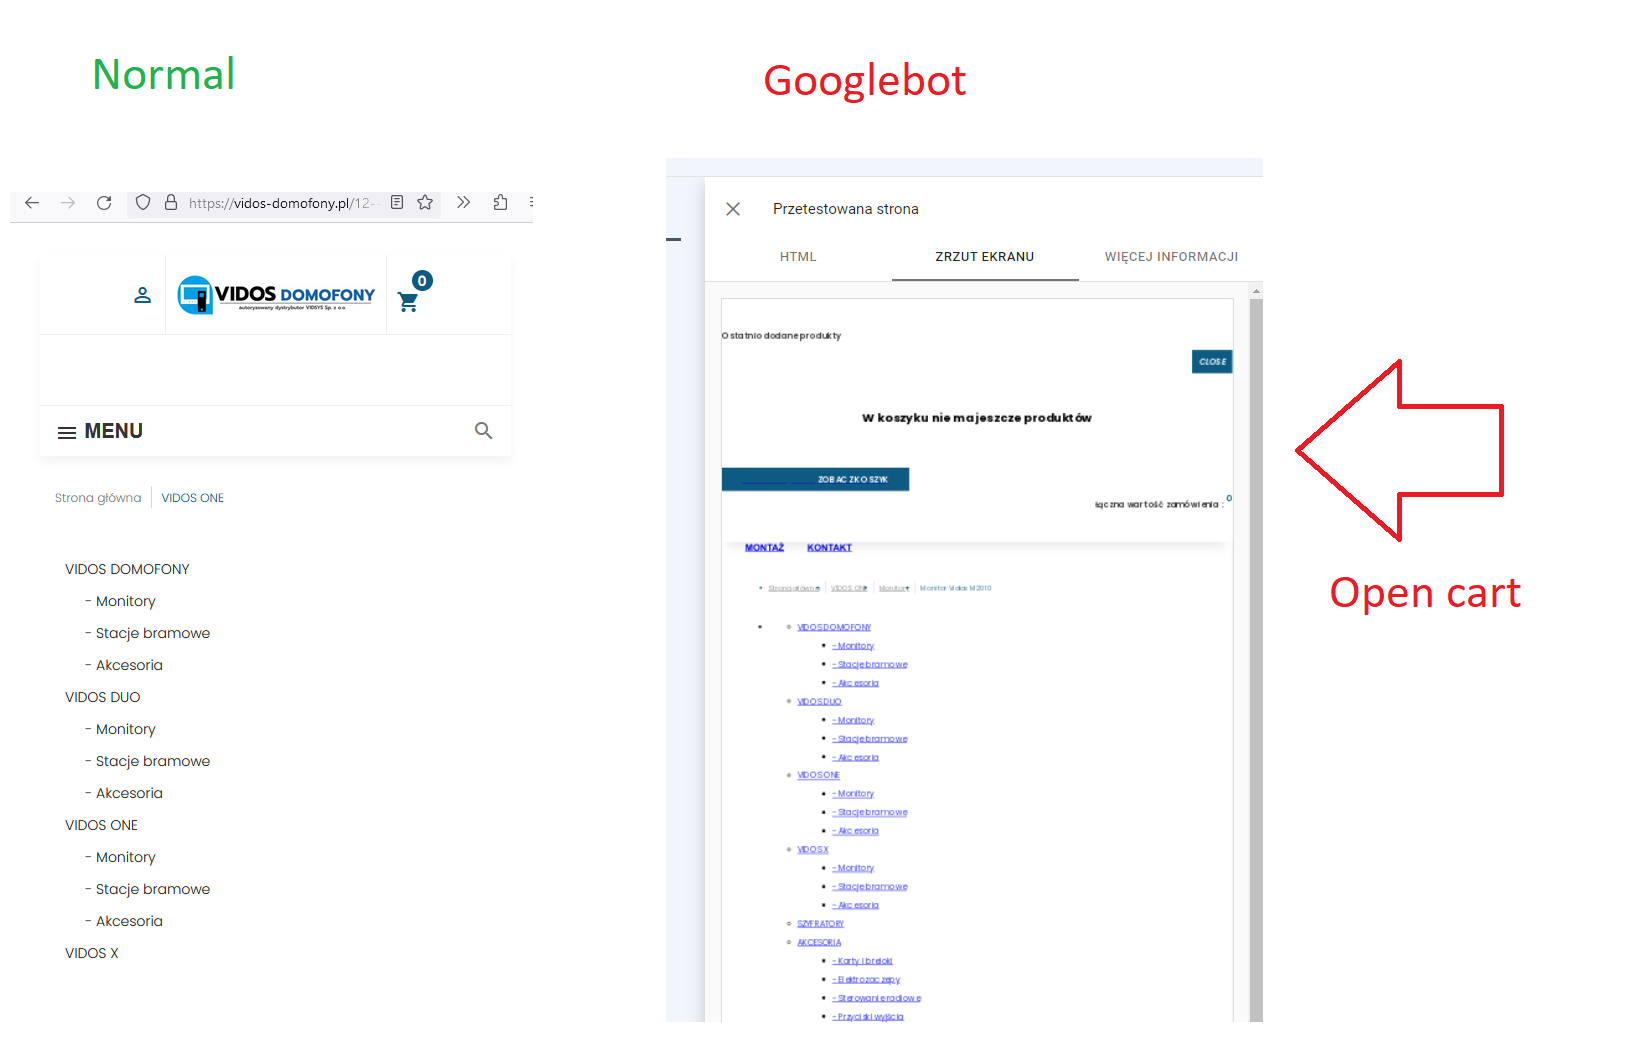1646x1062 pixels.
Task: Open Stacje bramowe under VIDOS DOMOFONY, normal view
Action: pos(153,633)
